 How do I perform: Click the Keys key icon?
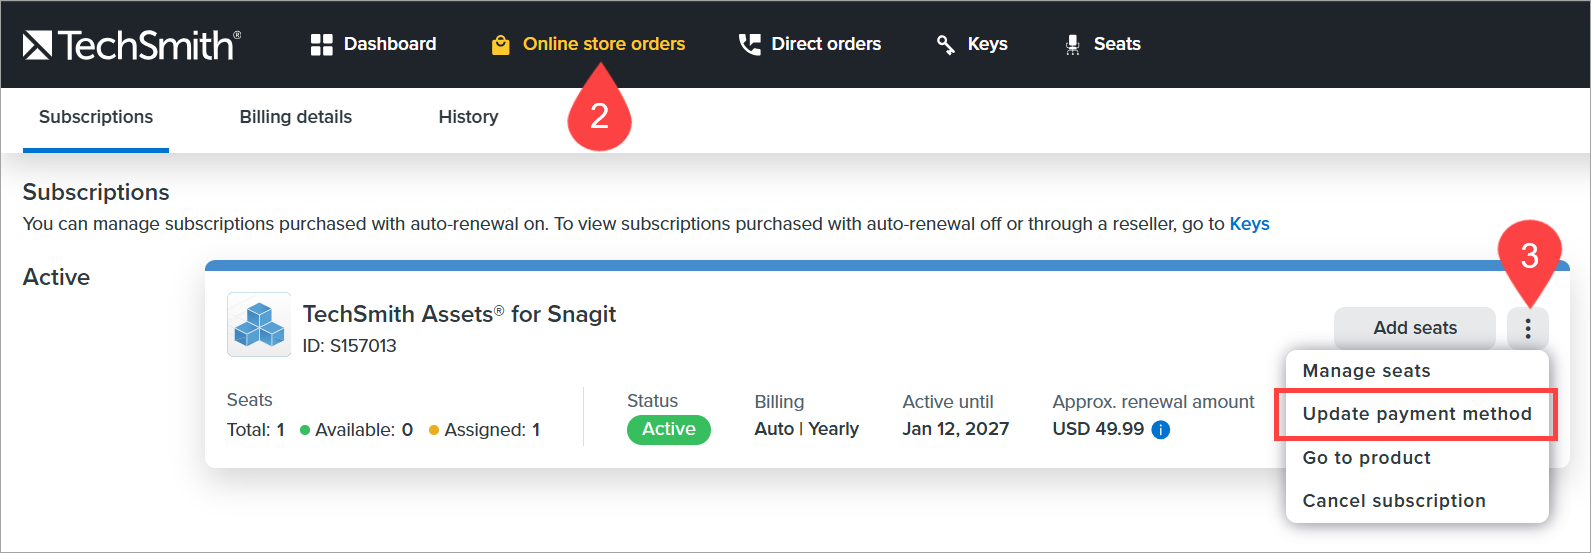(x=945, y=44)
